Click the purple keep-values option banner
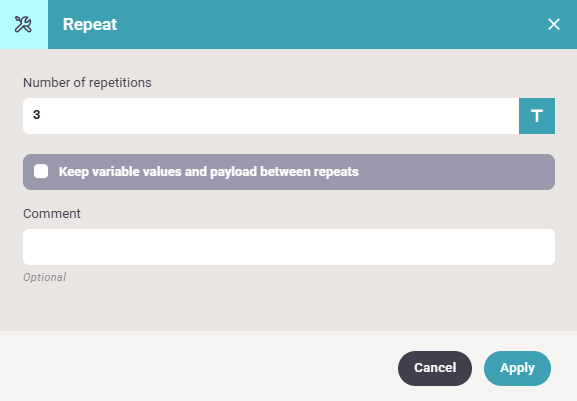The height and width of the screenshot is (401, 577). 289,172
